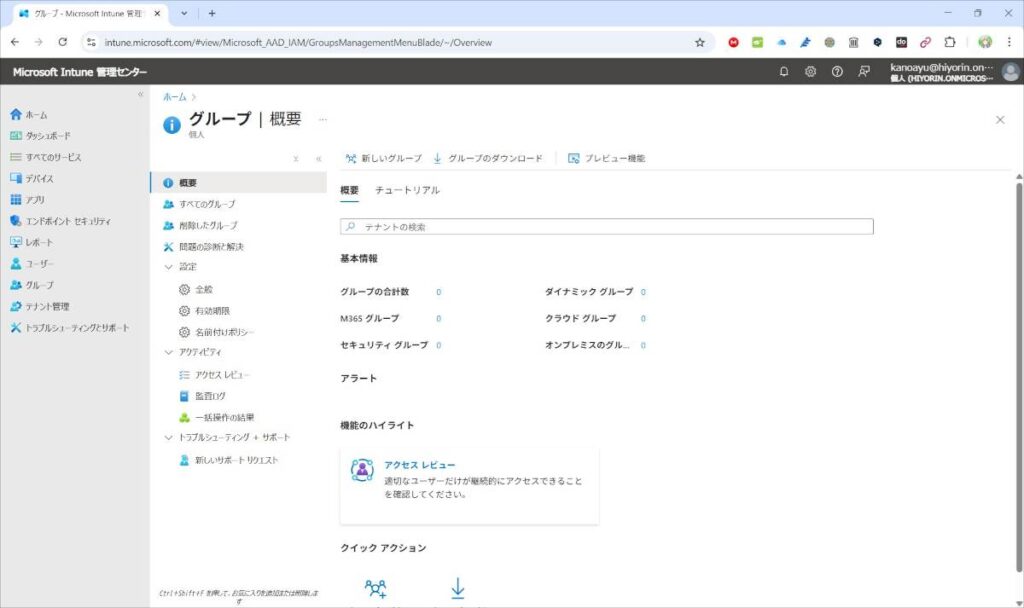Click the オンプレミスのグループ count value
Image resolution: width=1024 pixels, height=608 pixels.
click(643, 345)
